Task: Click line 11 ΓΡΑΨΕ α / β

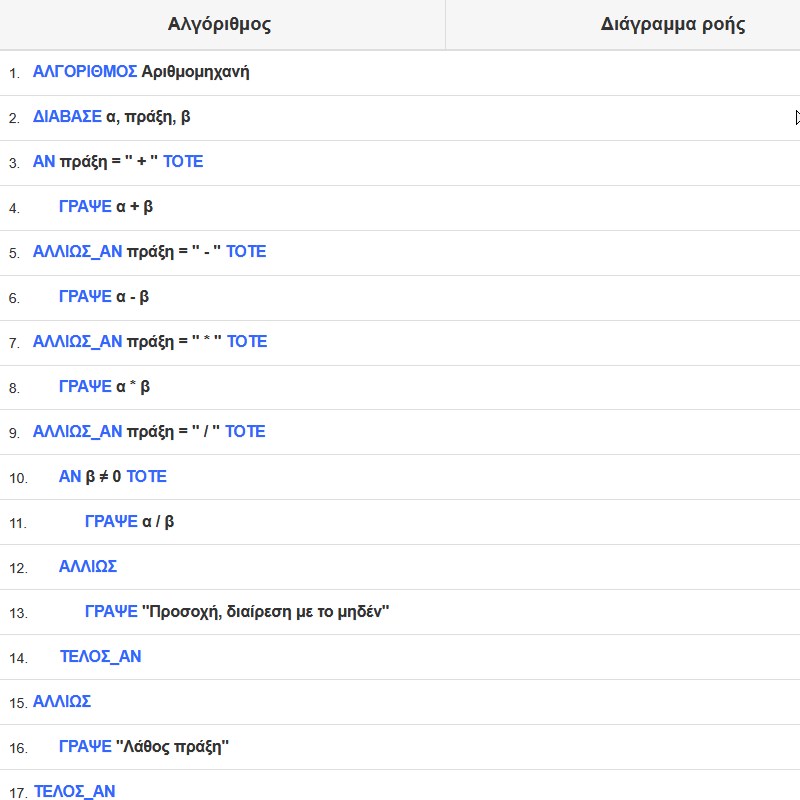Action: coord(130,521)
